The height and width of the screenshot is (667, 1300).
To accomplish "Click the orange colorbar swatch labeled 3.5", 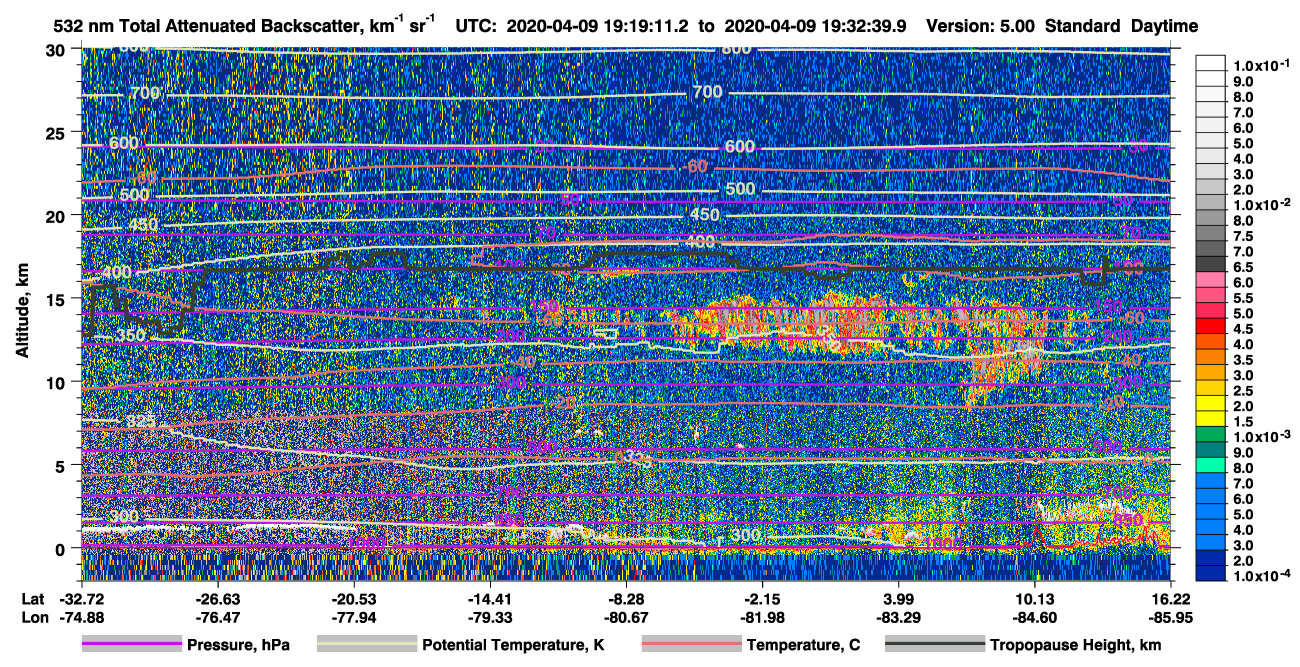I will click(x=1210, y=359).
